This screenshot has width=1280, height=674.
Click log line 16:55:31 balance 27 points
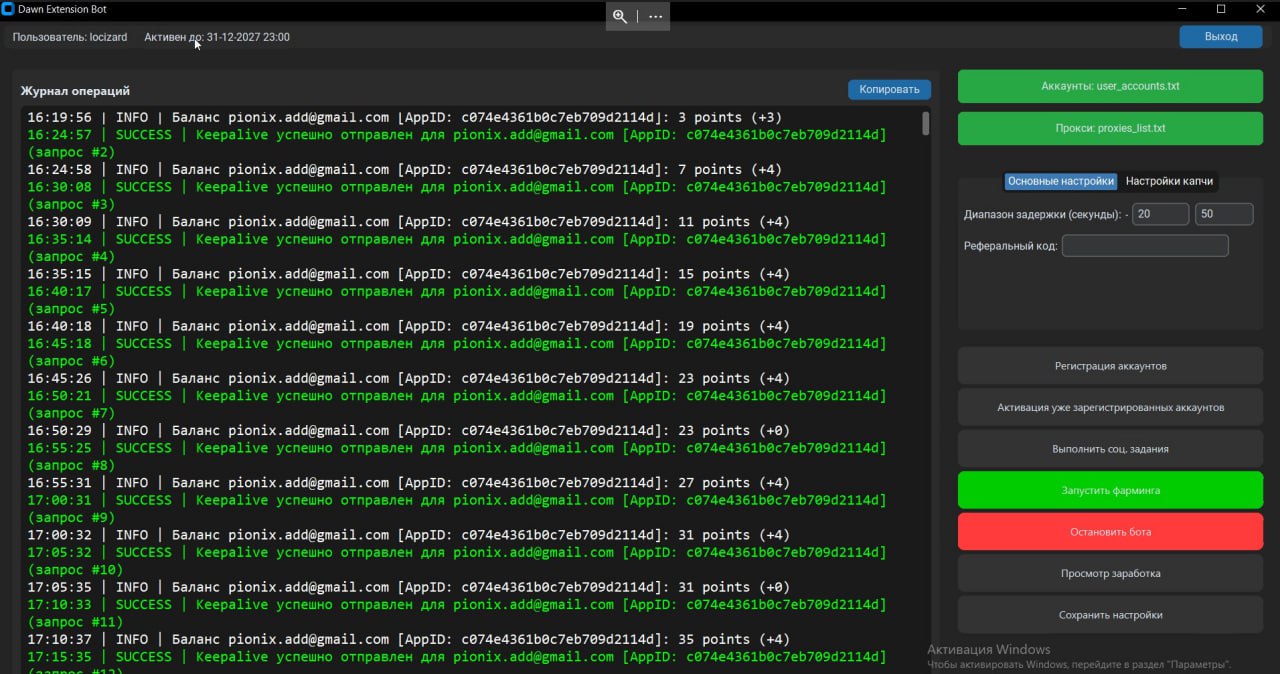(408, 482)
